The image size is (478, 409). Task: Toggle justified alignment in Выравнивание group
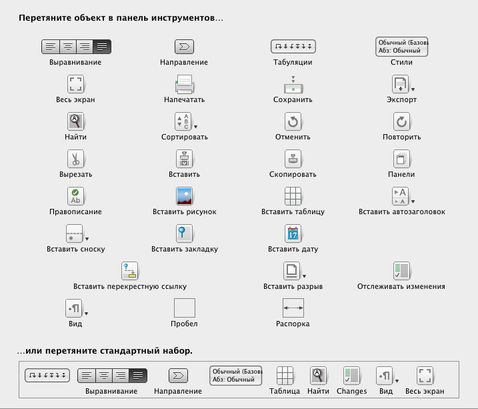(x=102, y=47)
